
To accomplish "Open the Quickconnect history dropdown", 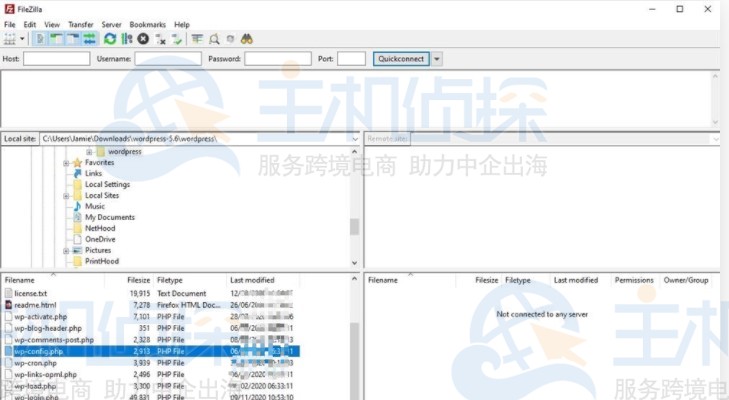I will (x=437, y=59).
